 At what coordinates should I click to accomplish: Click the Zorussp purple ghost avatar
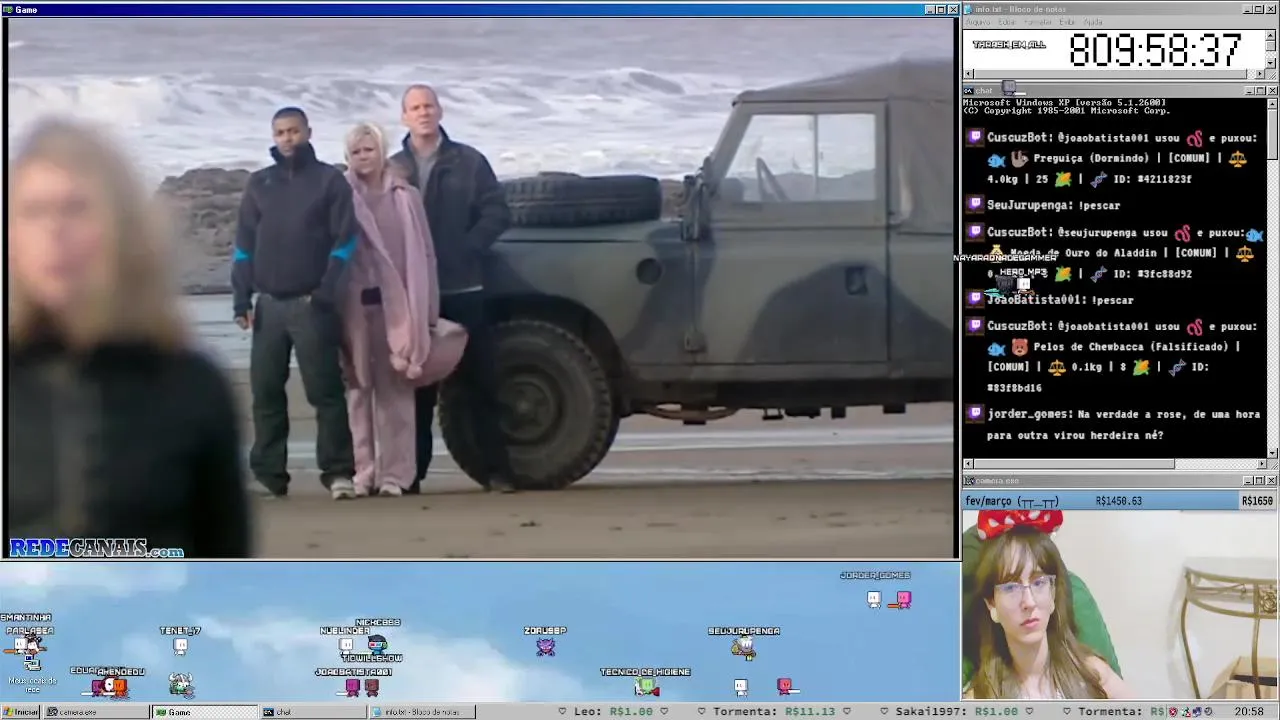[545, 646]
